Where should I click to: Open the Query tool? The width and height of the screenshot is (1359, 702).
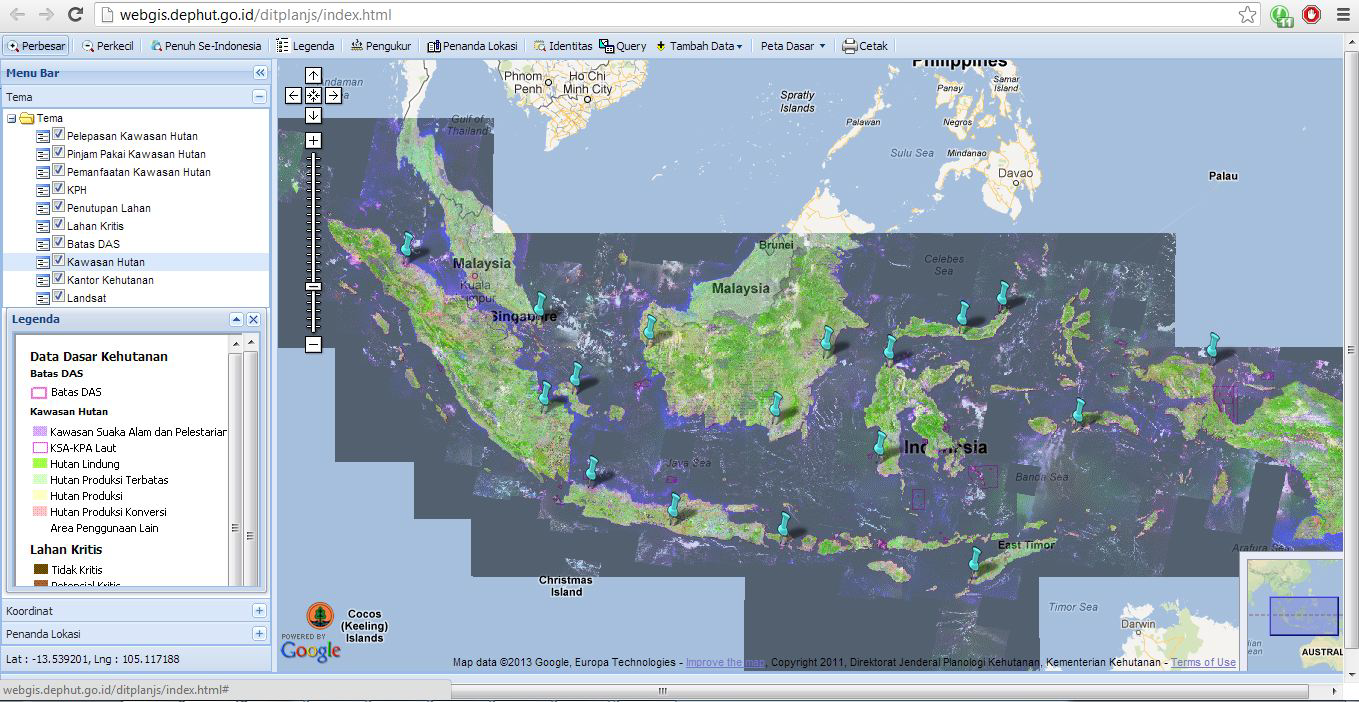[624, 45]
